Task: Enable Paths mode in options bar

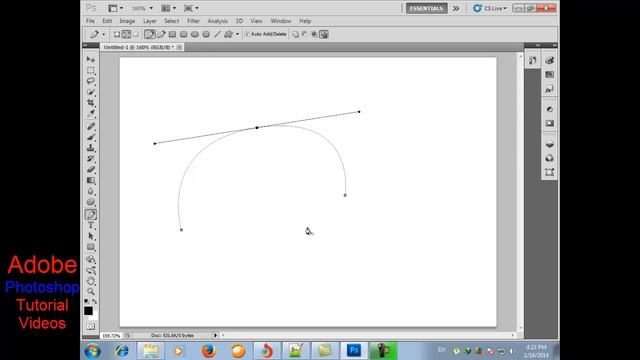Action: 126,34
